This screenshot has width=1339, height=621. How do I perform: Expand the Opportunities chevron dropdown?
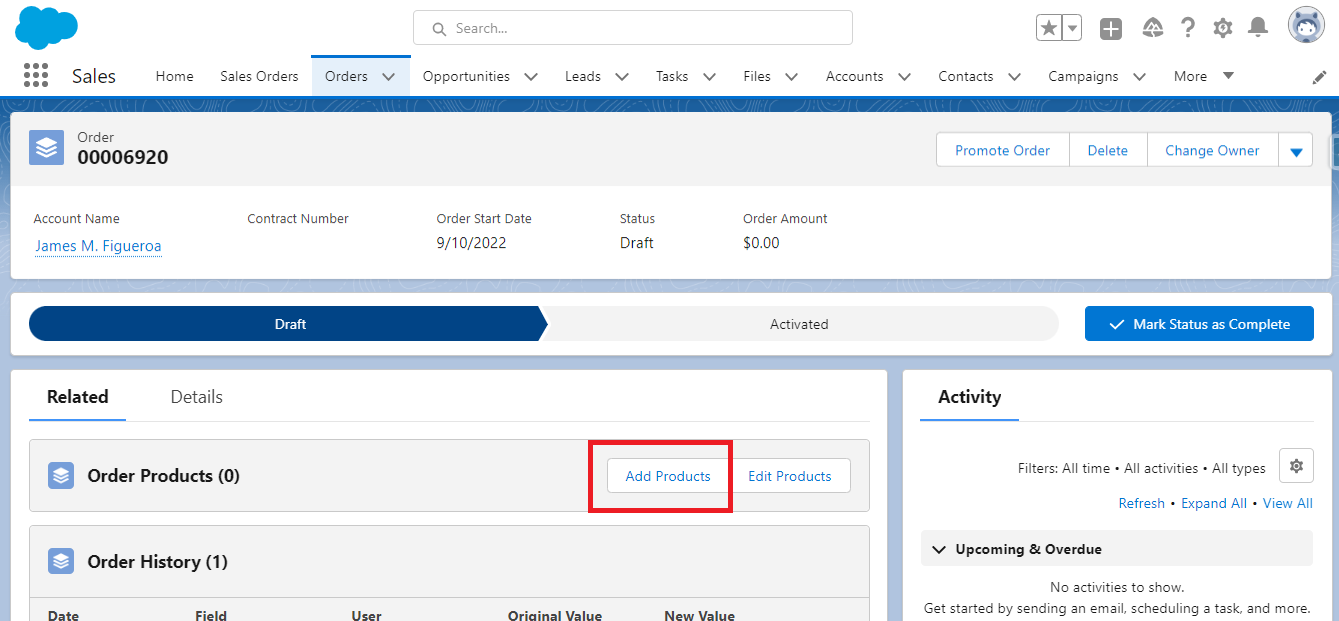pyautogui.click(x=531, y=76)
